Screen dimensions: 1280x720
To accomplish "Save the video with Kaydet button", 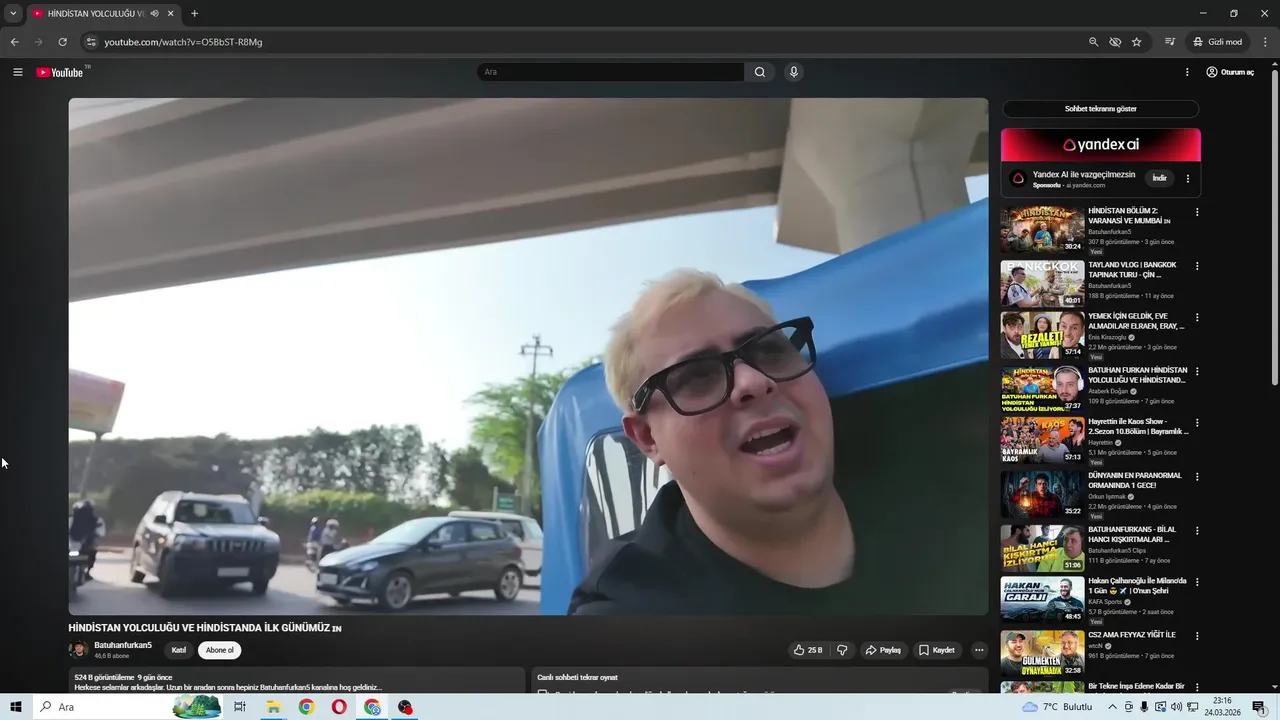I will (x=937, y=650).
